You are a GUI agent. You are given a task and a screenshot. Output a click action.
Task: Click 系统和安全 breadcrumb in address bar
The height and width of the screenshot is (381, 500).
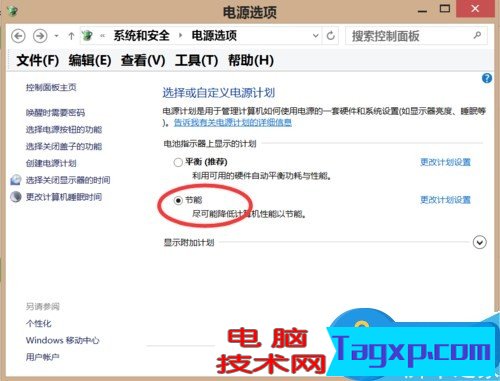pos(141,36)
